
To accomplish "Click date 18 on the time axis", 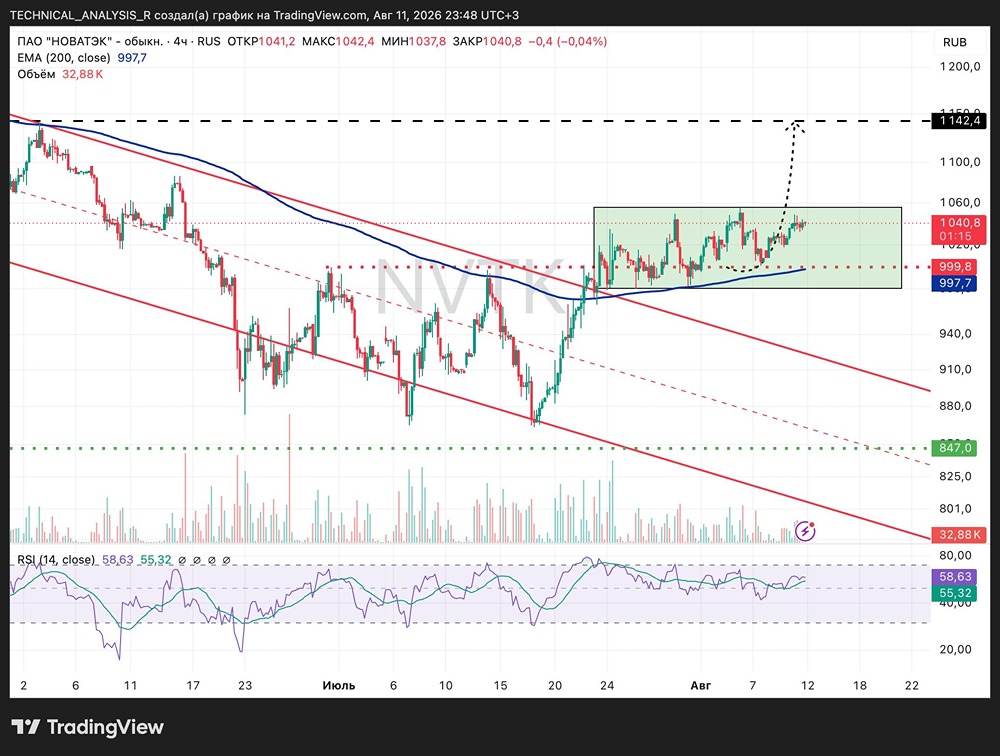I will (860, 686).
